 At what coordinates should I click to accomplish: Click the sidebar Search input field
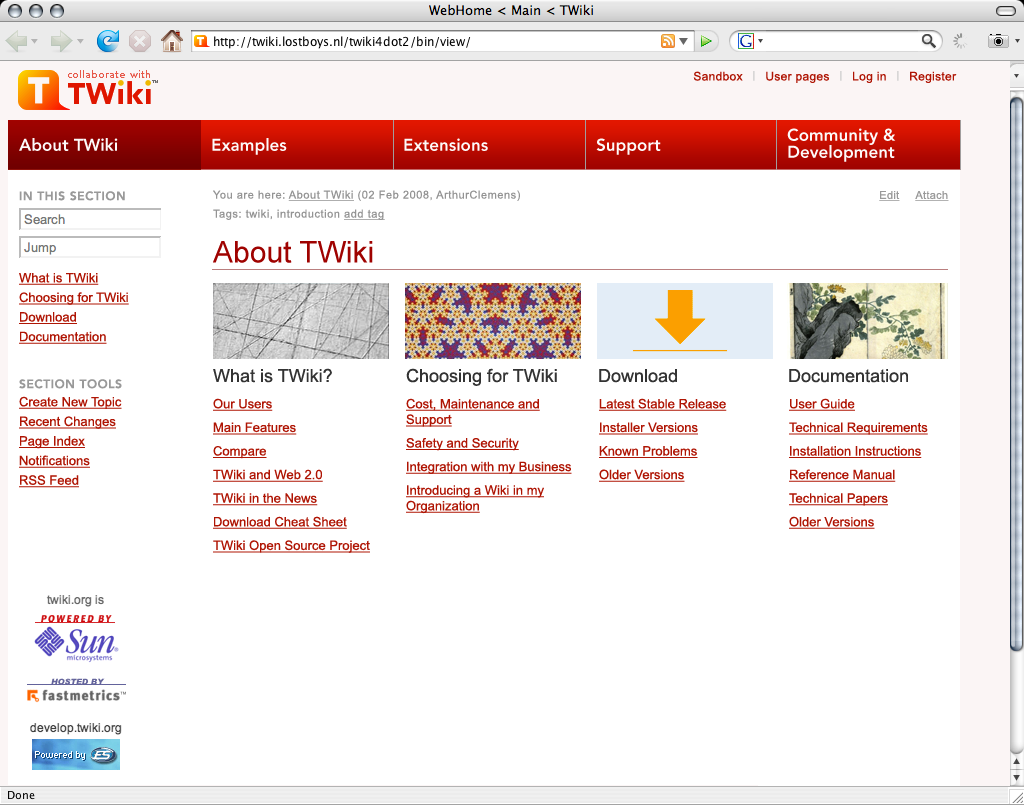coord(90,219)
